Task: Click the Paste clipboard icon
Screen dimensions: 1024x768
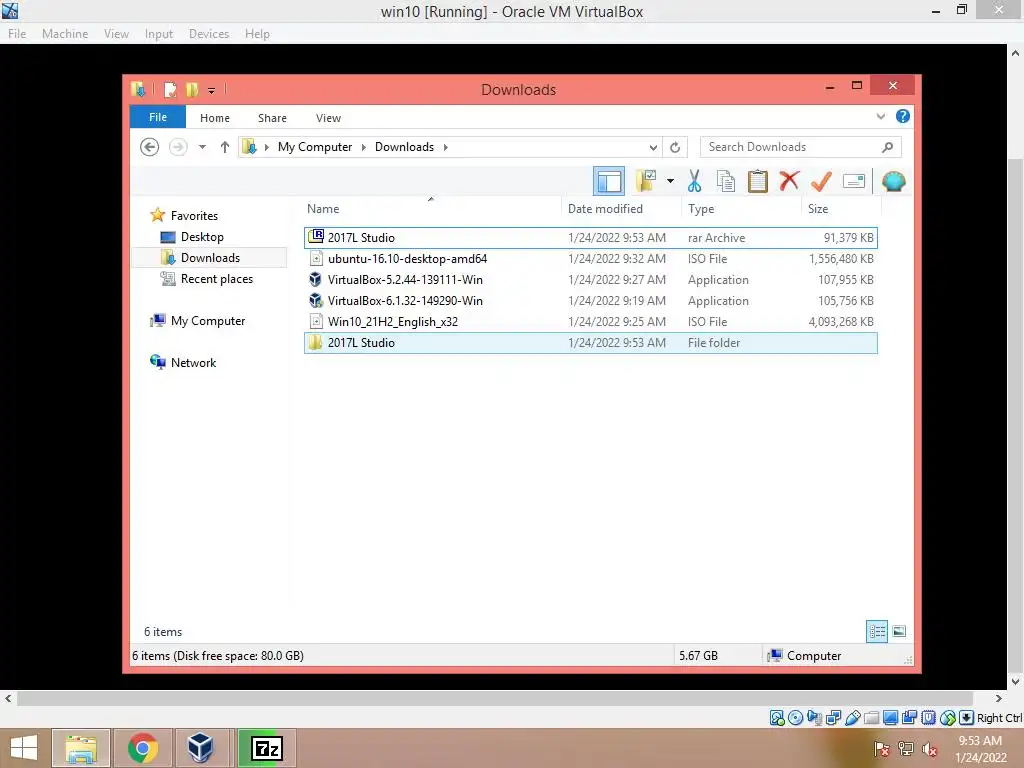Action: tap(758, 181)
